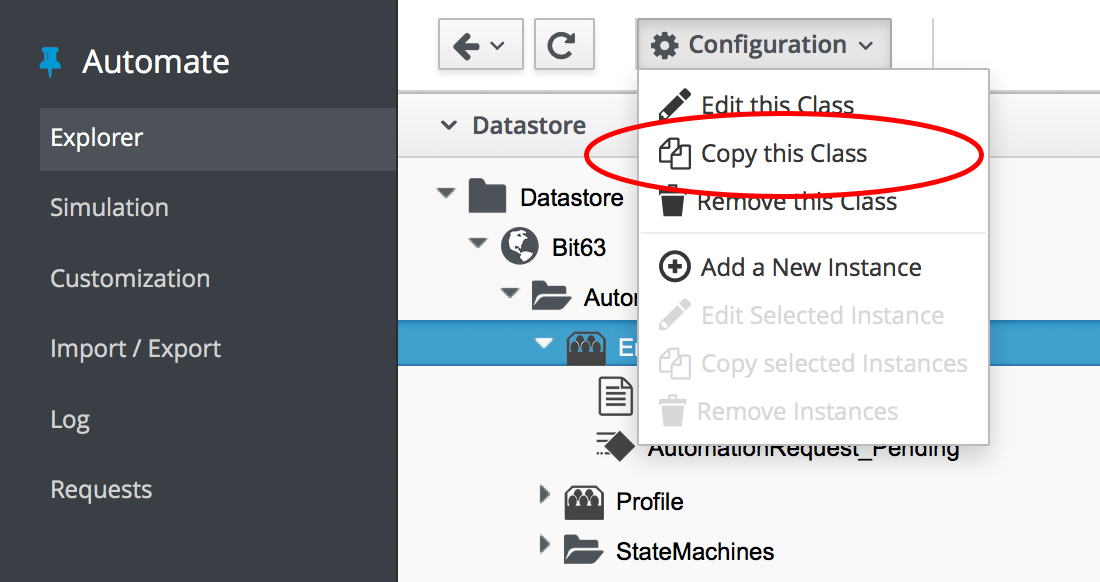Open the Customization sidebar link

[130, 279]
